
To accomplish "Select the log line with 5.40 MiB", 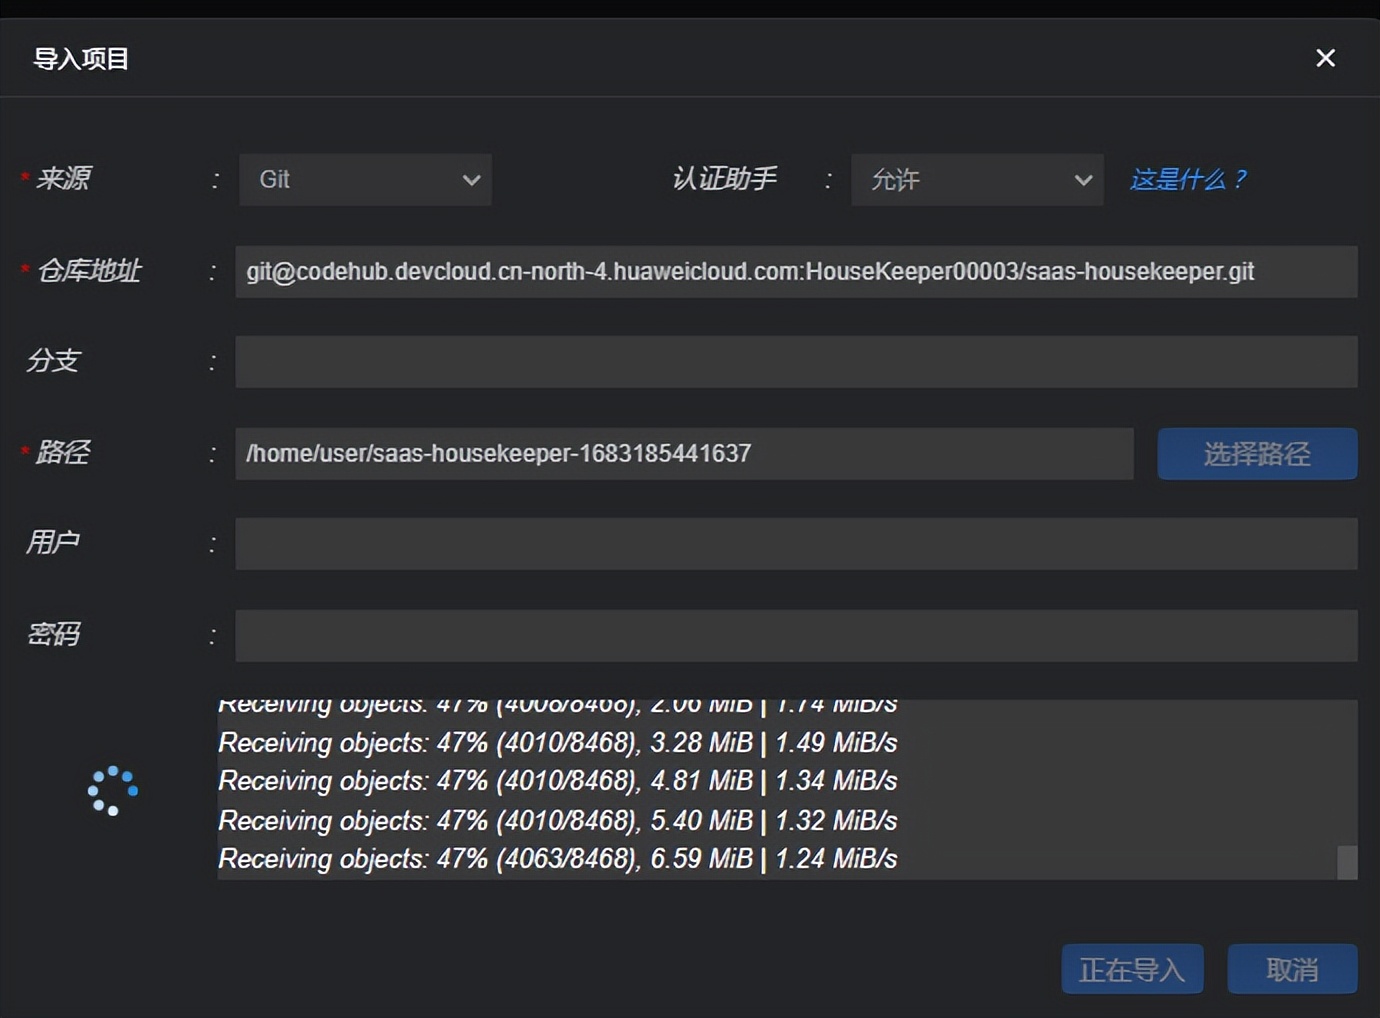I will 557,821.
